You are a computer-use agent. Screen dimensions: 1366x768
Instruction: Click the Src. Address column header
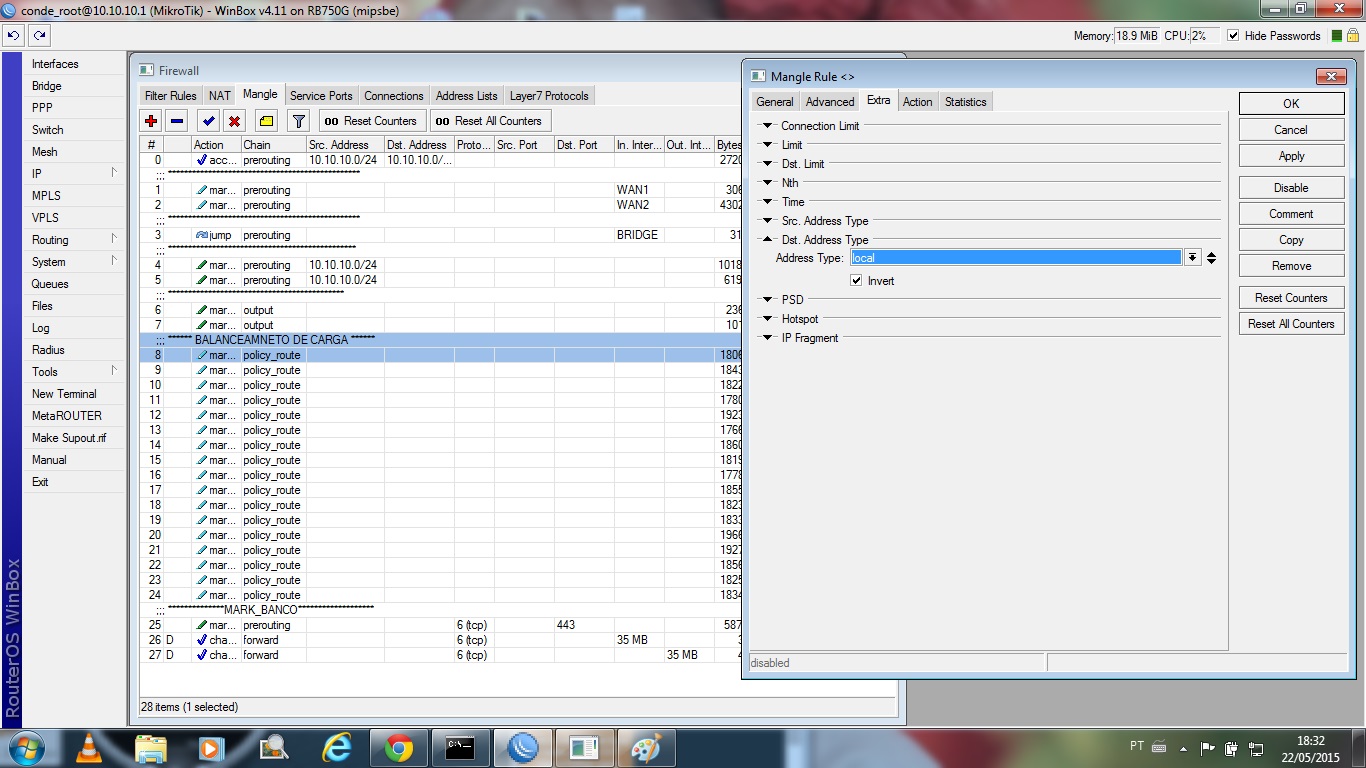pos(345,145)
